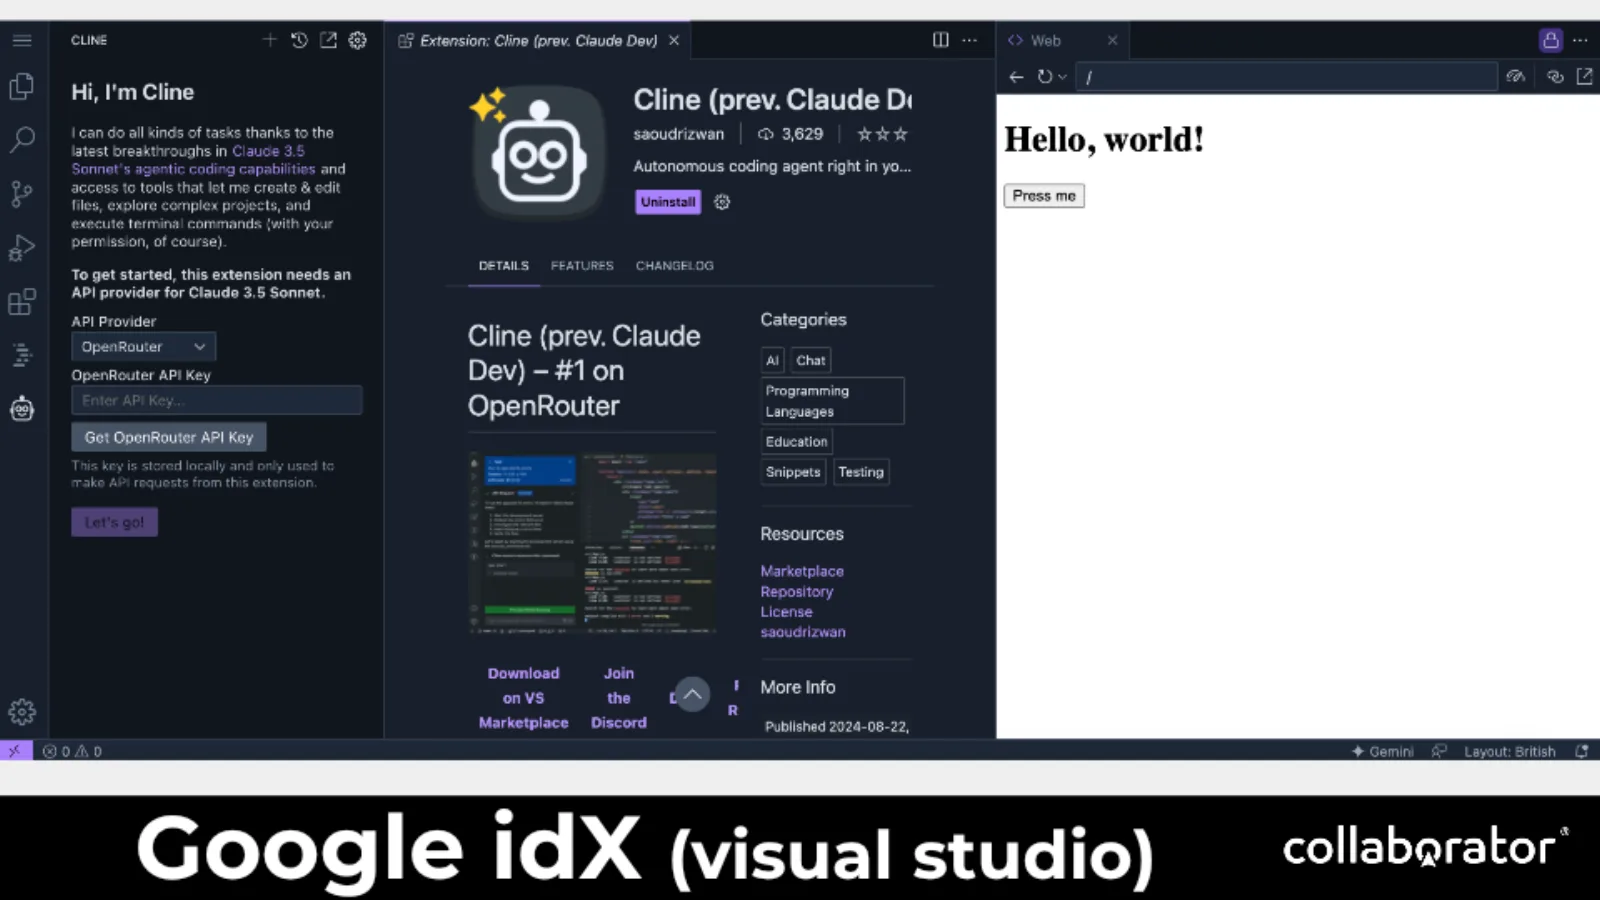Select the Cline robot icon in activity bar
The width and height of the screenshot is (1600, 900).
(22, 409)
